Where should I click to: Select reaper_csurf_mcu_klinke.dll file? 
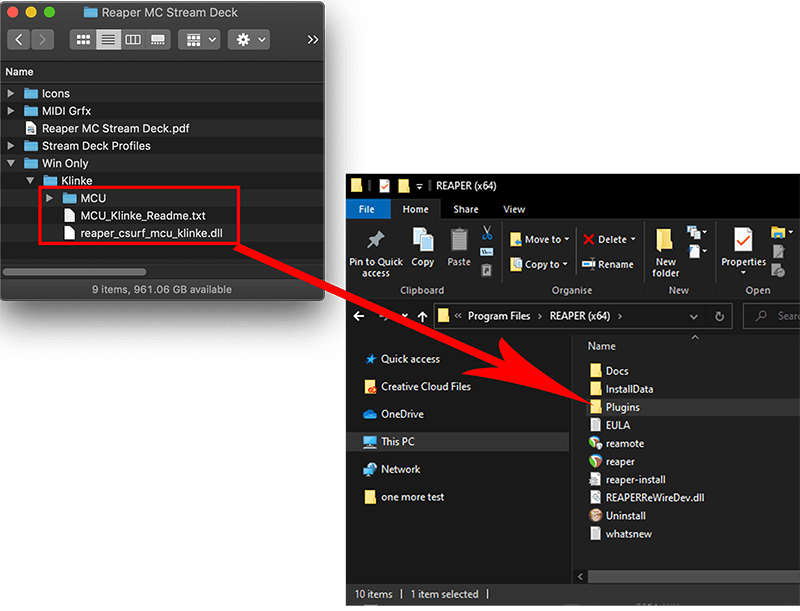tap(151, 233)
